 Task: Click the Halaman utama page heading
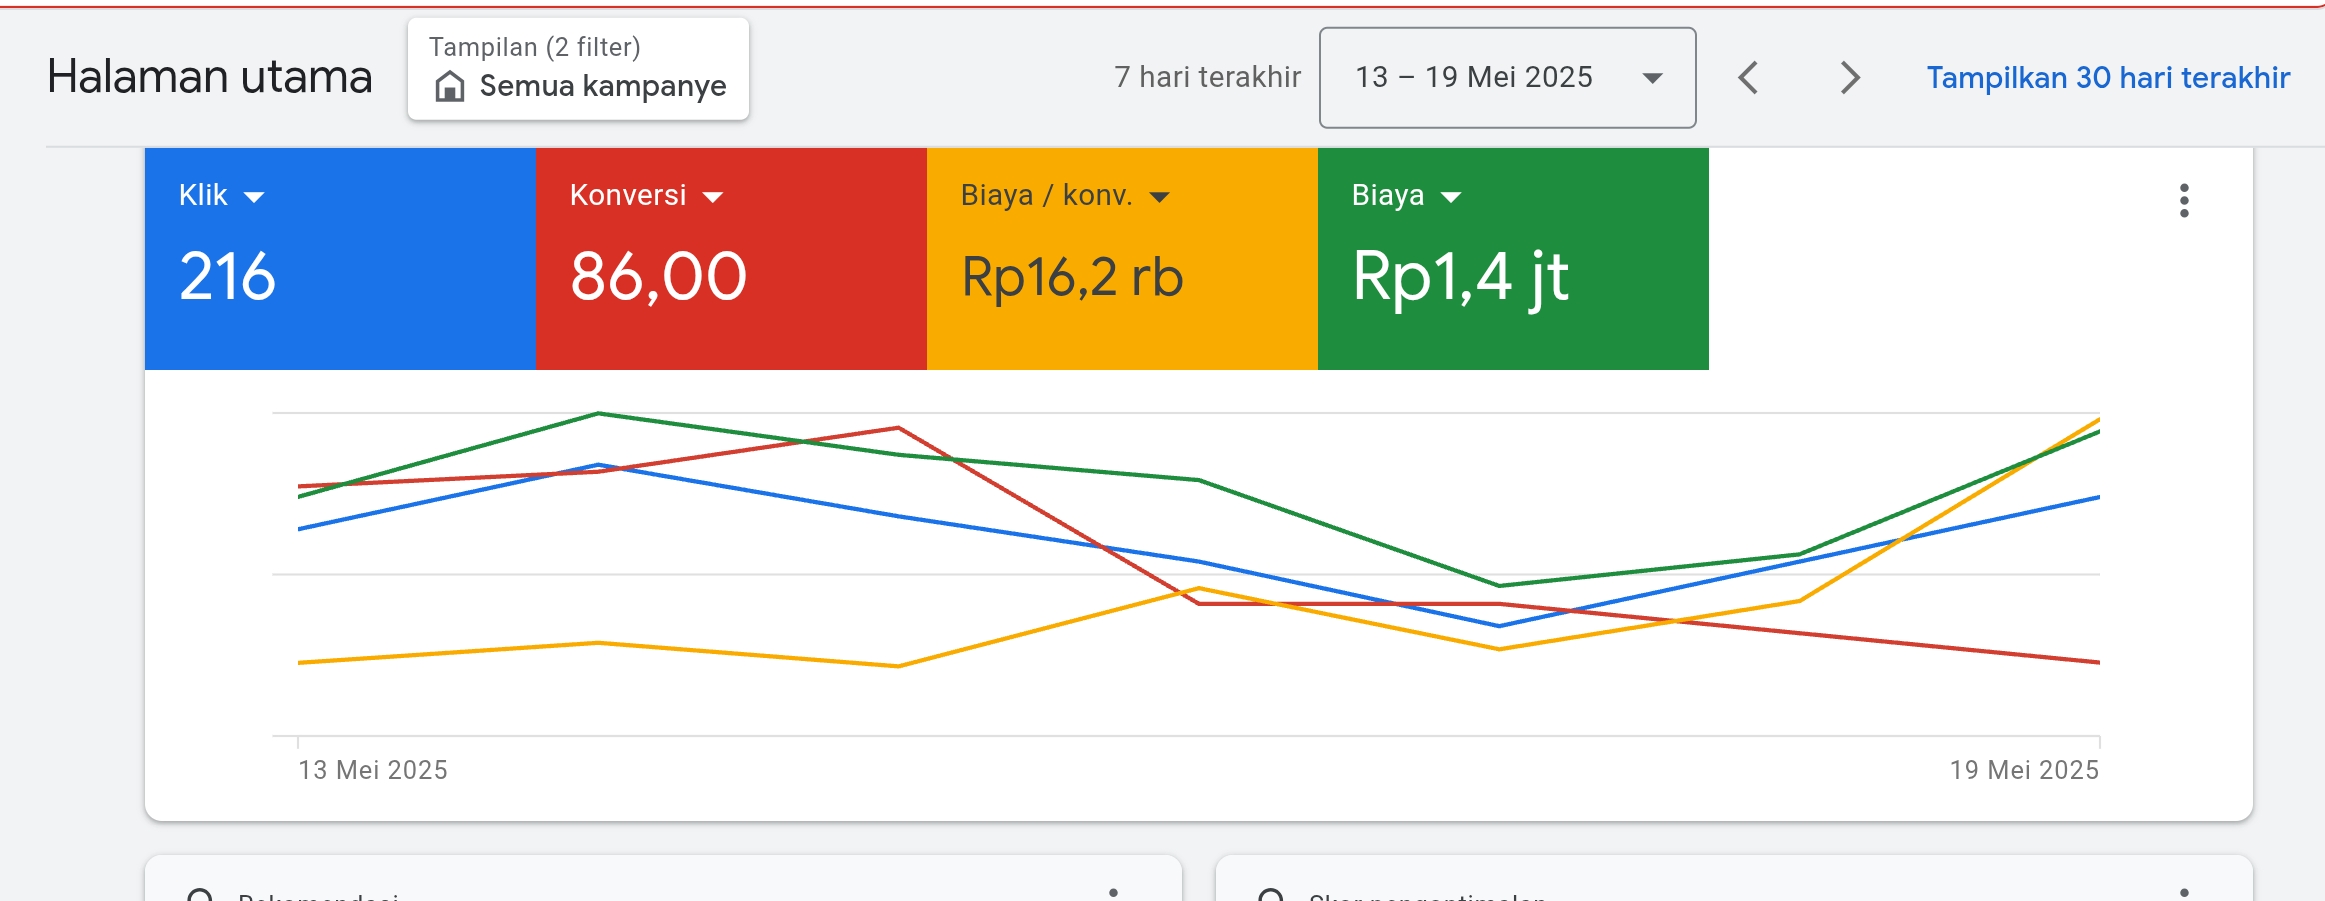[x=210, y=77]
